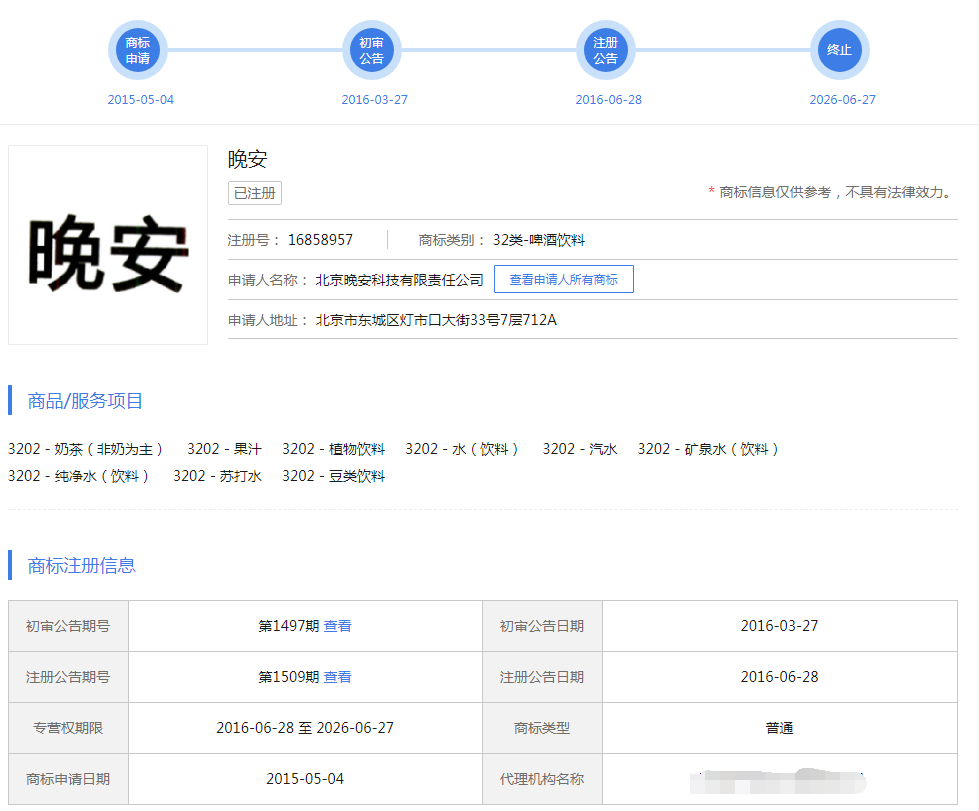Click the 3202 - 苏打水 item
Screen dimensions: 979x811
pos(217,476)
